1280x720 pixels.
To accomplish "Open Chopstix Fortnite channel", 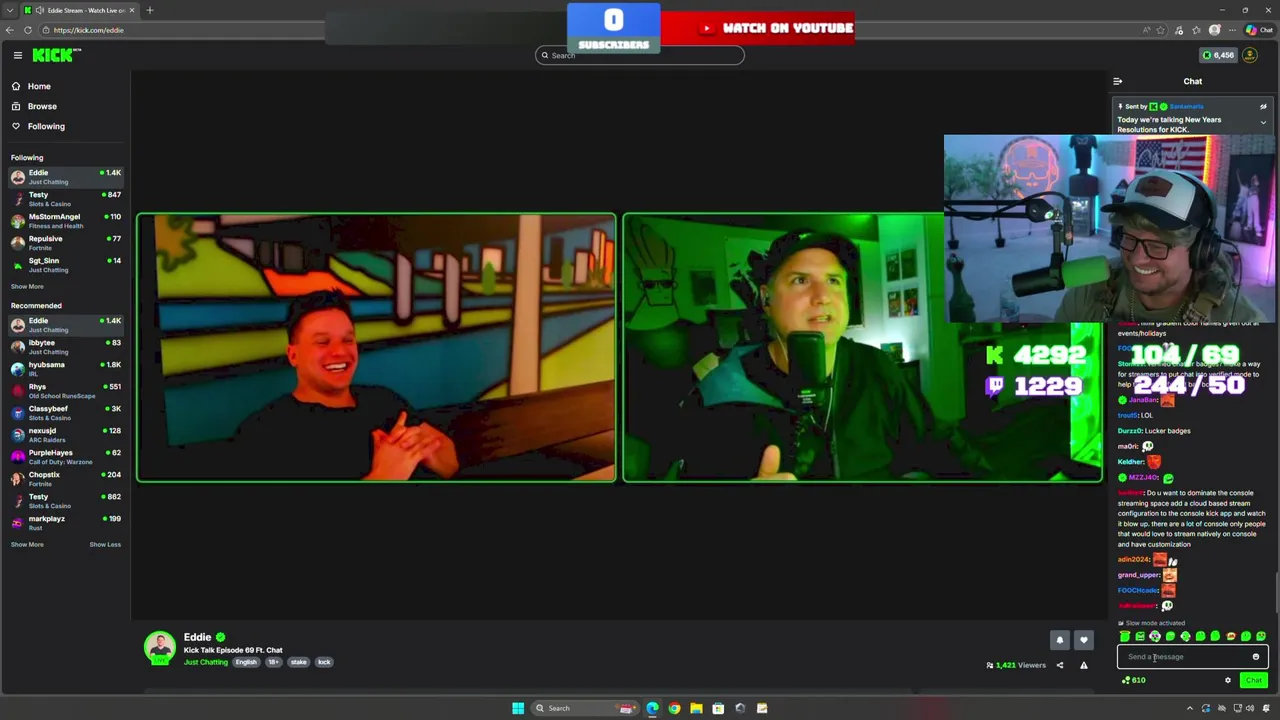I will tap(65, 479).
